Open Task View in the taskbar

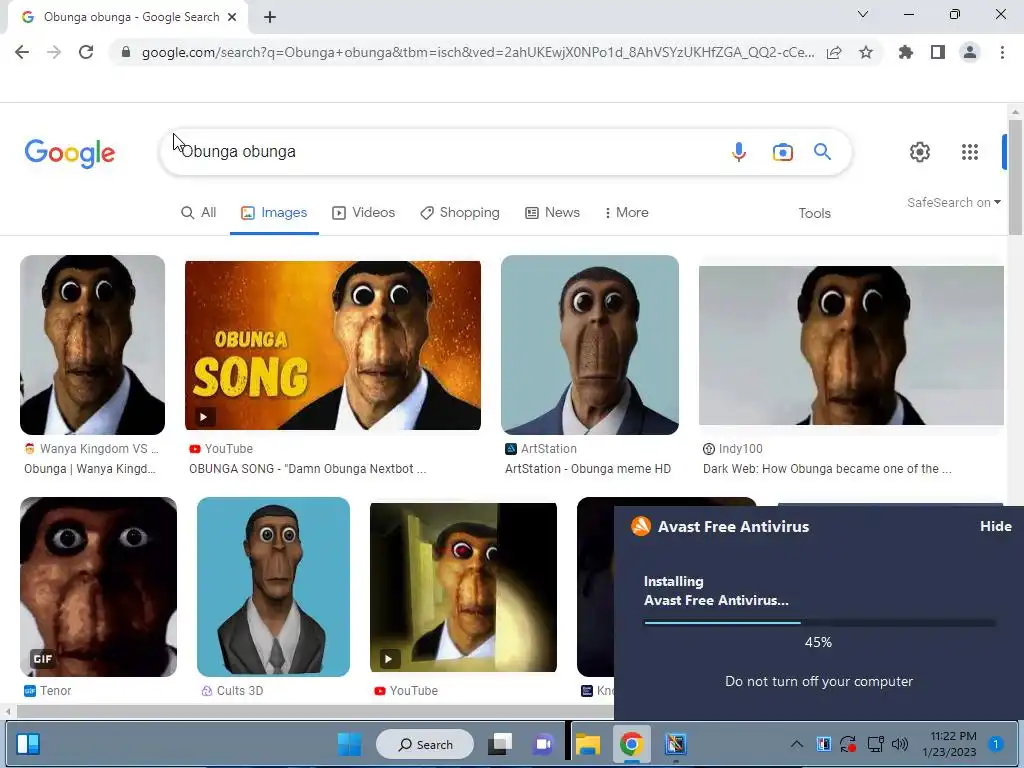pos(500,744)
